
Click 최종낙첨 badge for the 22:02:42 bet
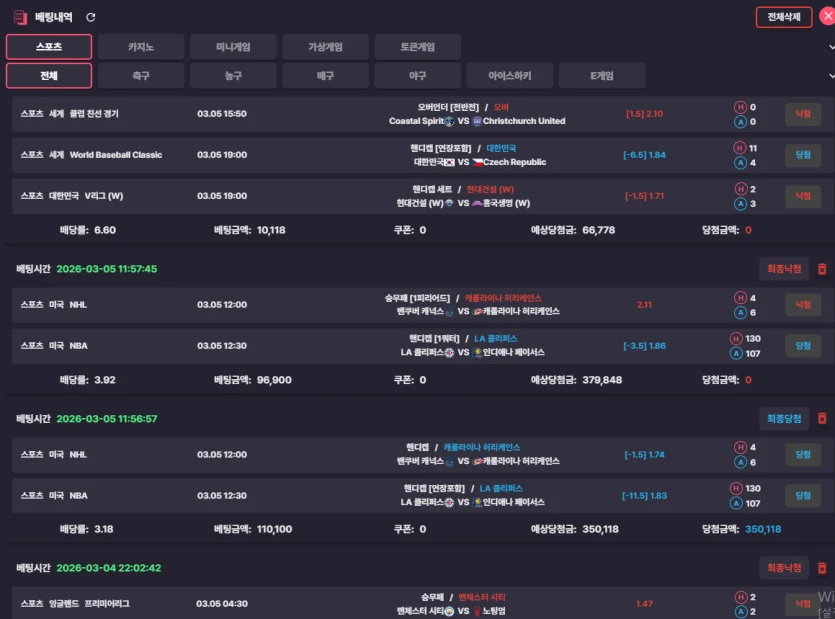pos(784,568)
